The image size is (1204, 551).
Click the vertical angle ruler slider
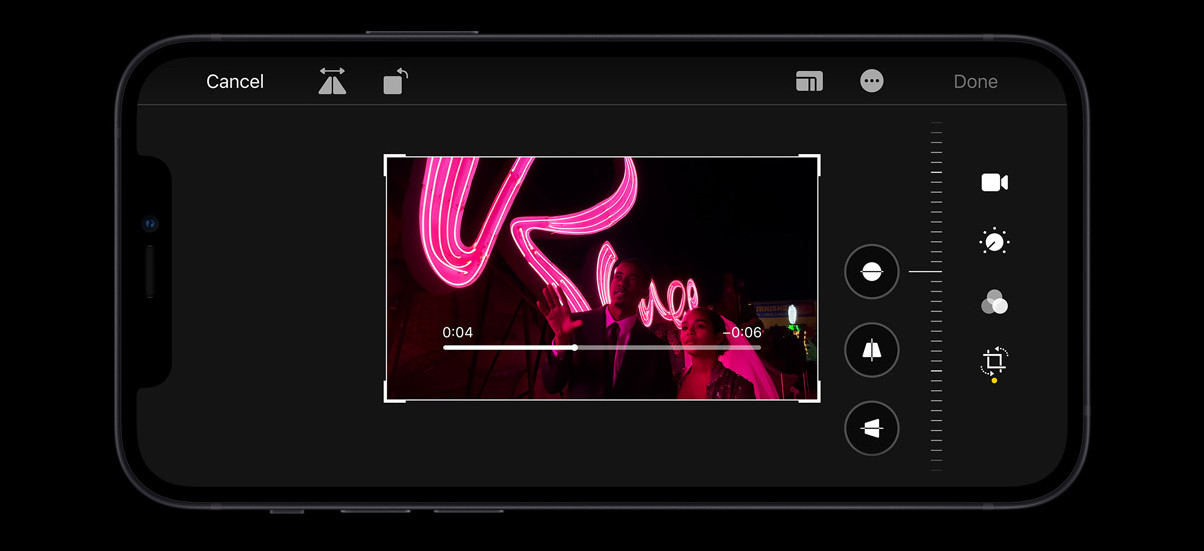(936, 295)
